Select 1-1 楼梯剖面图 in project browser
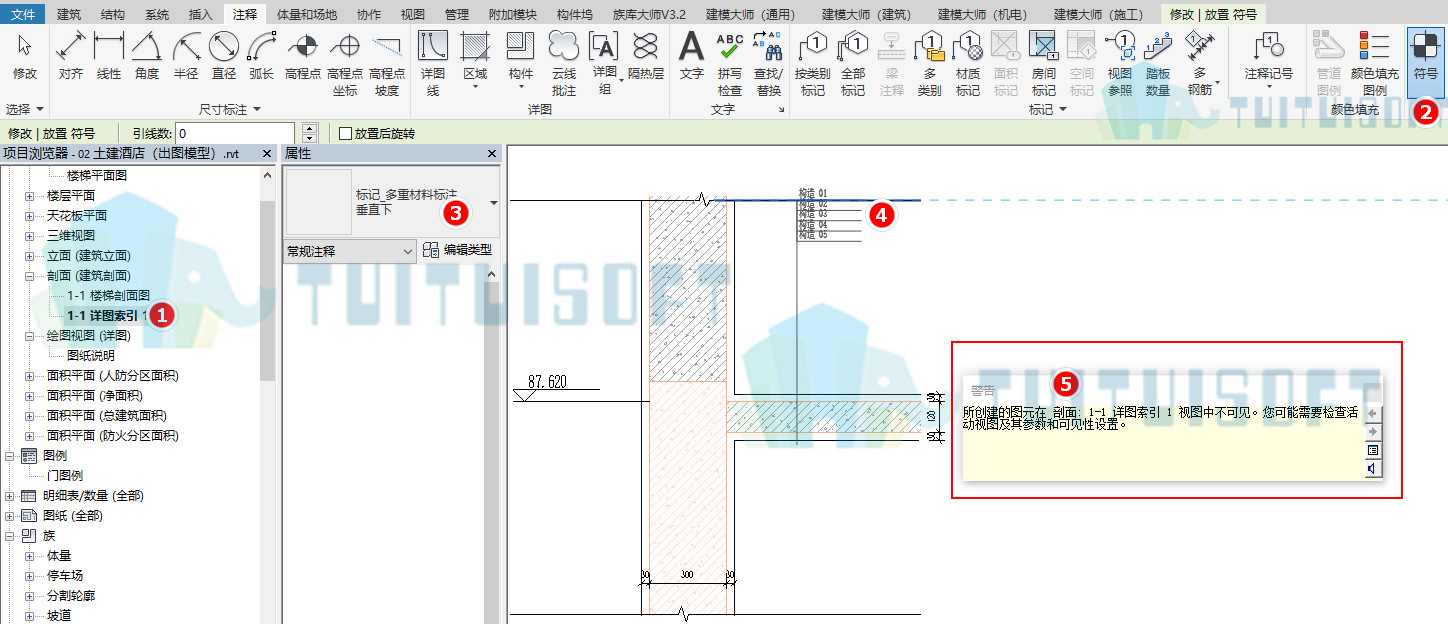 (x=108, y=296)
